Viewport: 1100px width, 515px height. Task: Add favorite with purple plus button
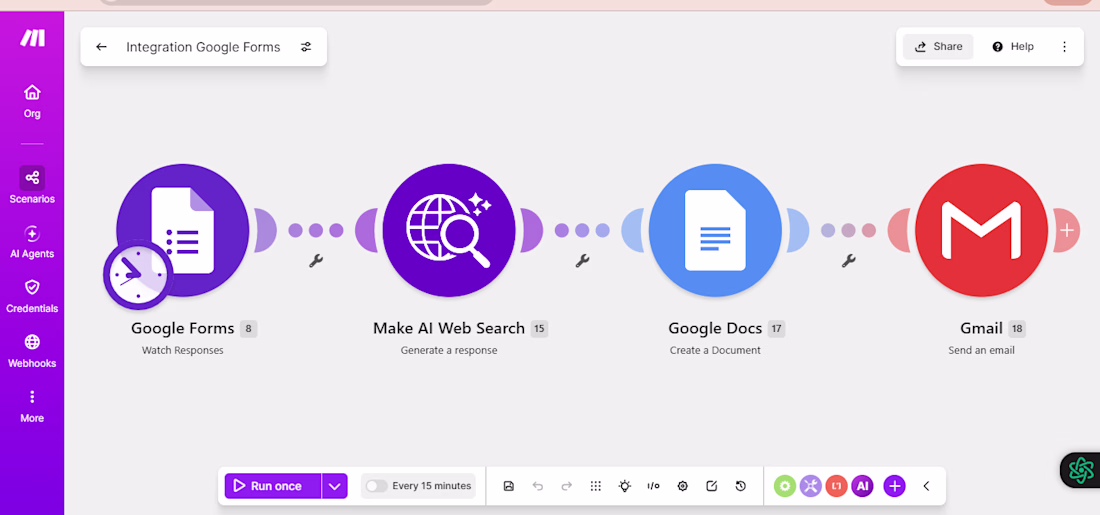(894, 486)
